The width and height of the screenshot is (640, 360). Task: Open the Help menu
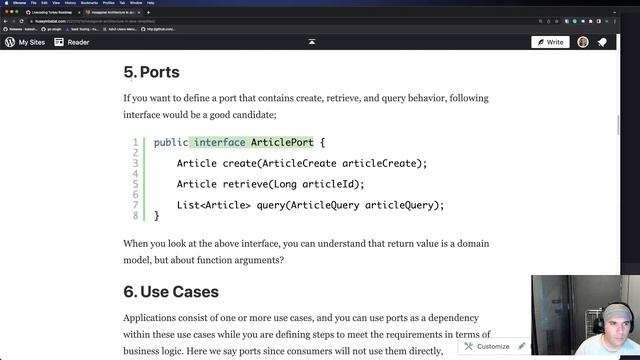pos(151,3)
